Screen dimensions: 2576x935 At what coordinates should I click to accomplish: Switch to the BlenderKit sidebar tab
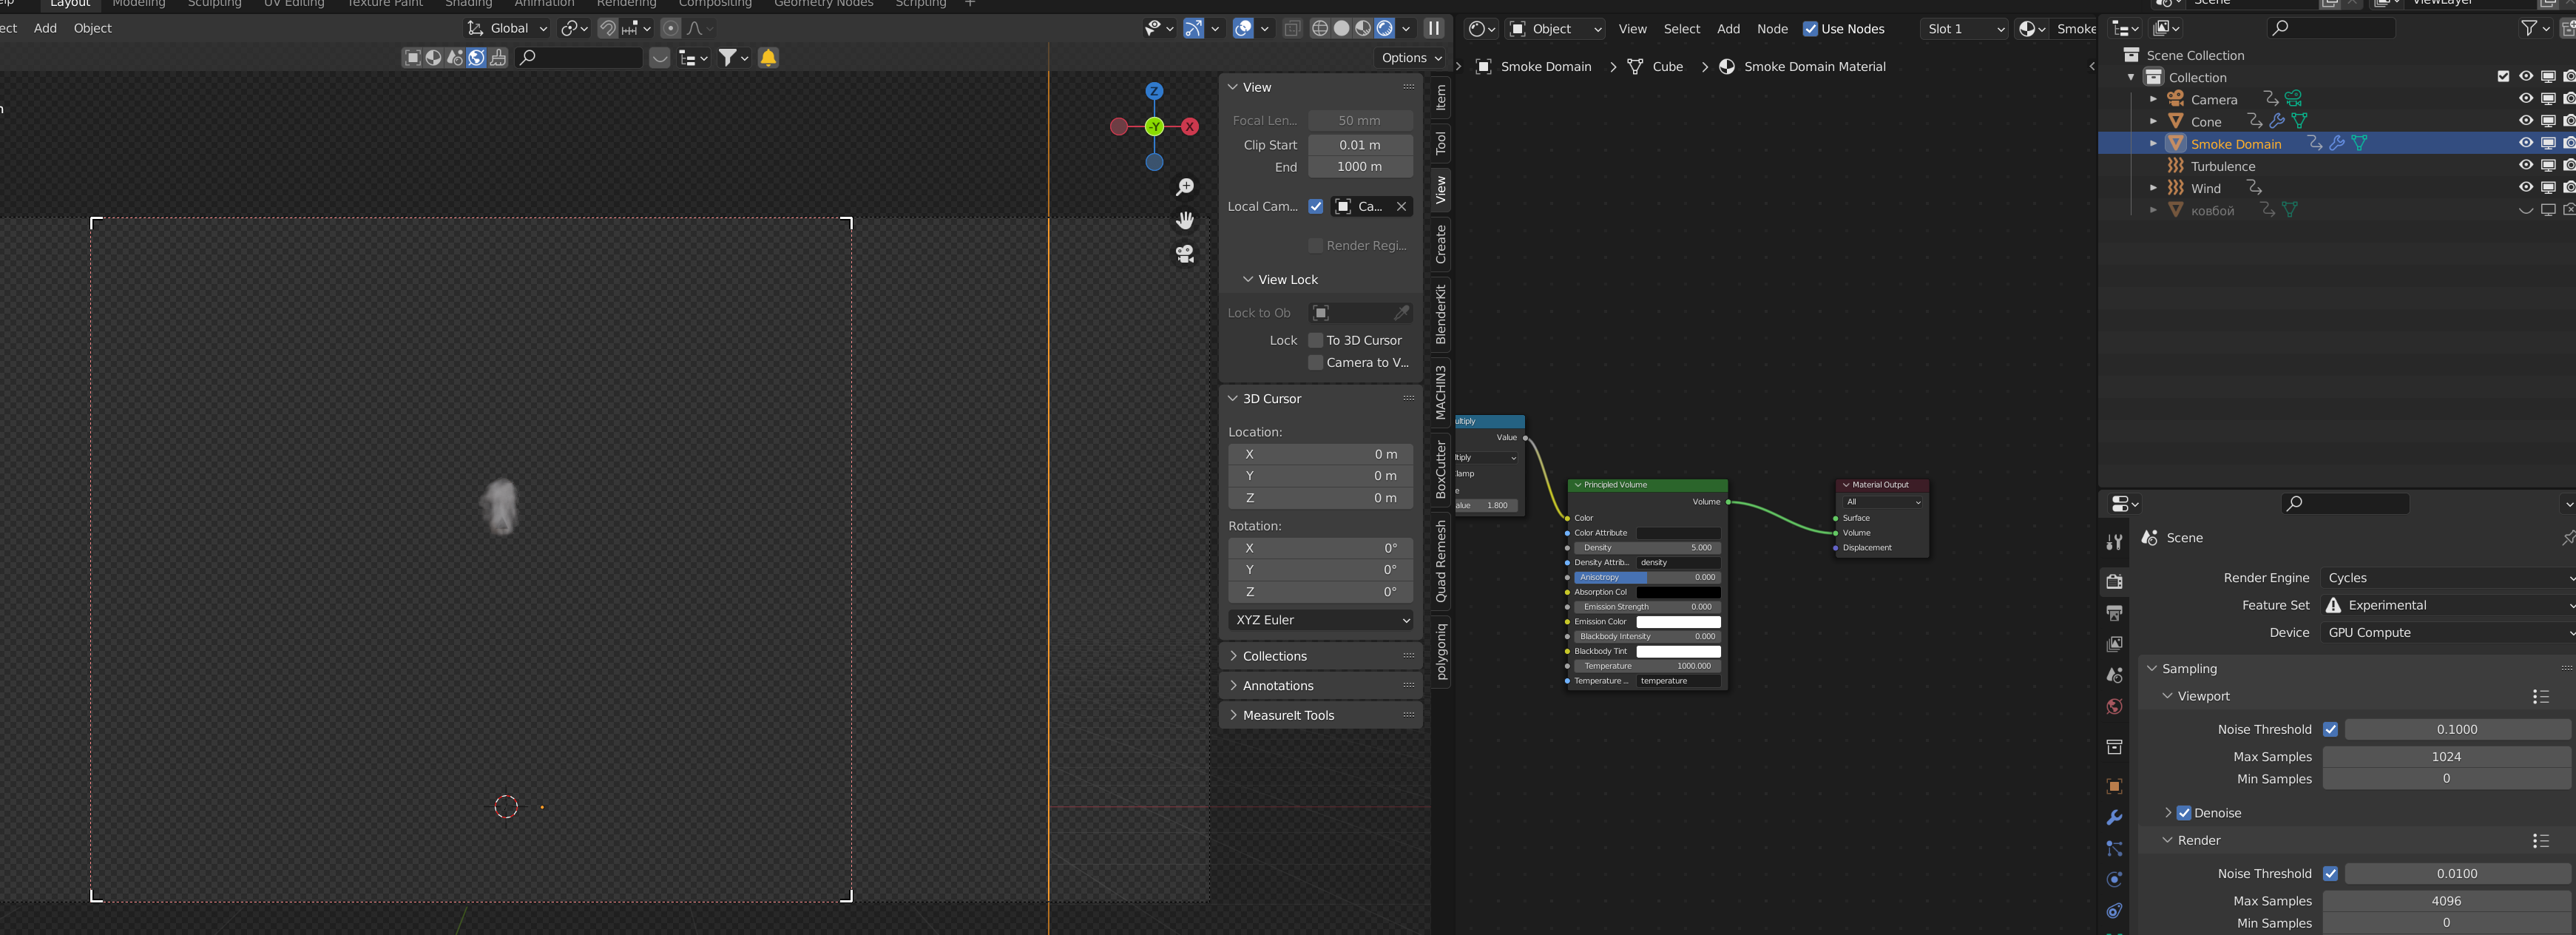point(1441,314)
